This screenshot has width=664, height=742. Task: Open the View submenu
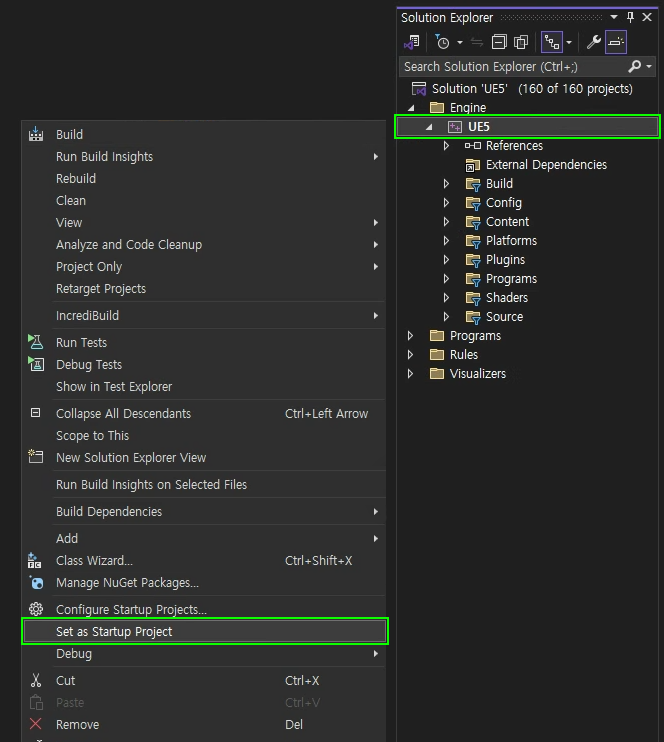(204, 222)
